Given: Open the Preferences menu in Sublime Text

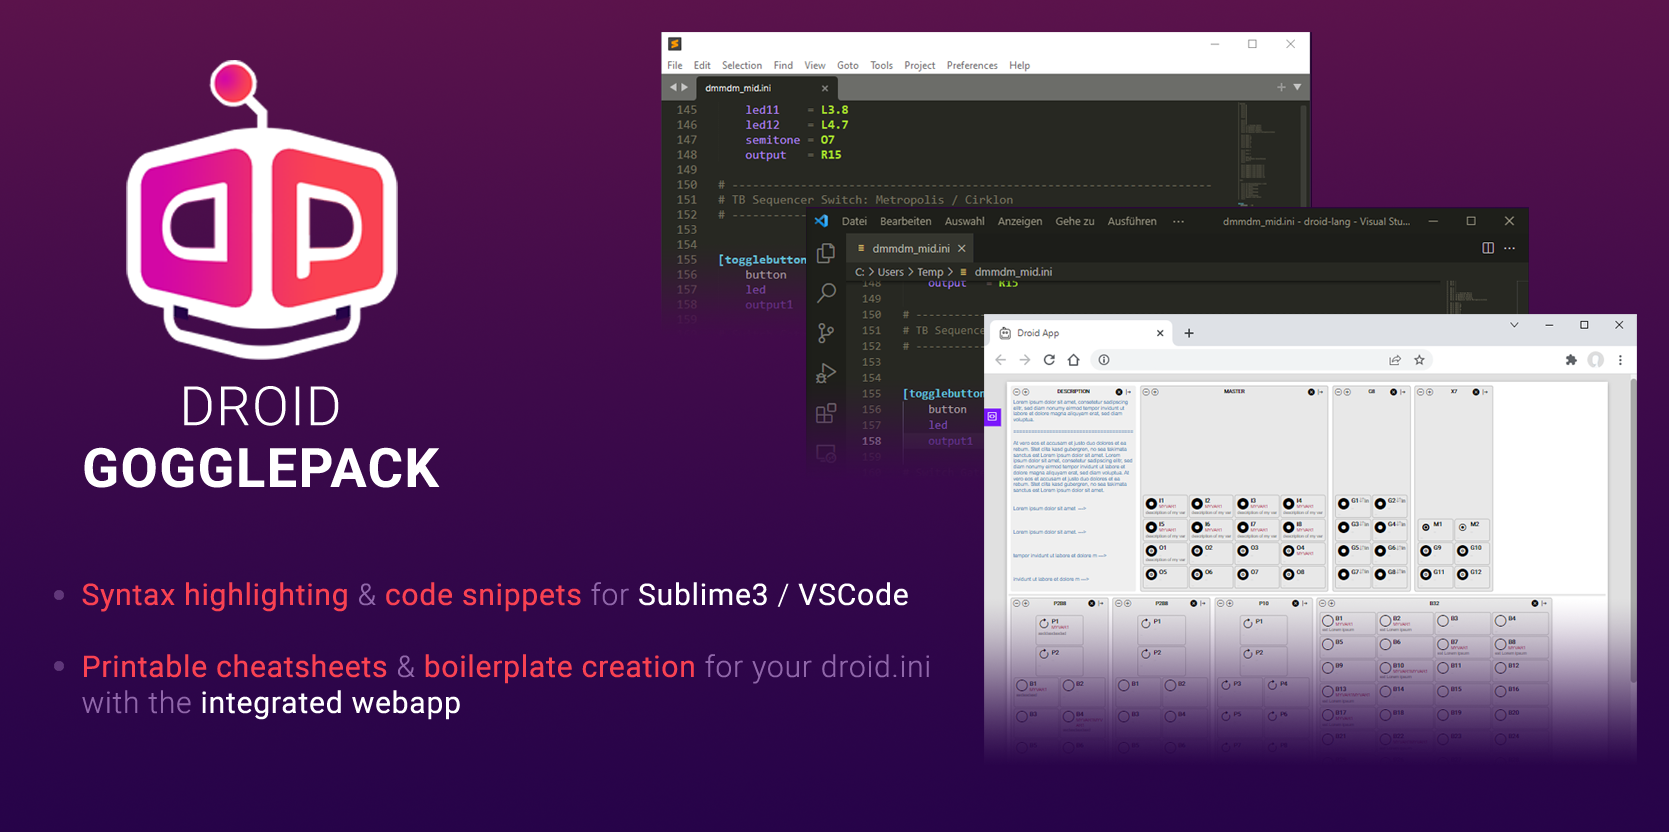Looking at the screenshot, I should [x=972, y=65].
